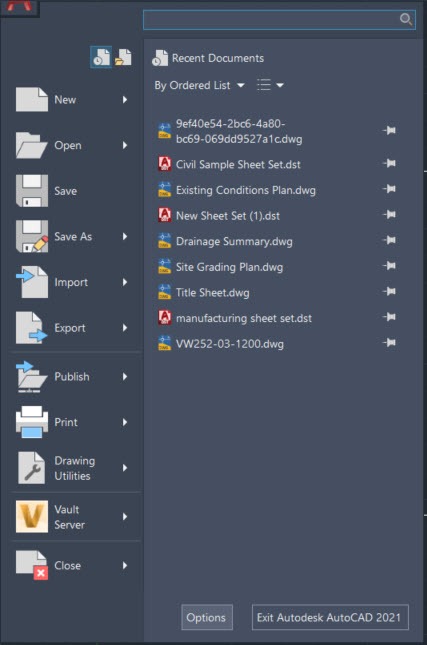This screenshot has width=427, height=645.
Task: Select the Export menu label
Action: coord(70,328)
